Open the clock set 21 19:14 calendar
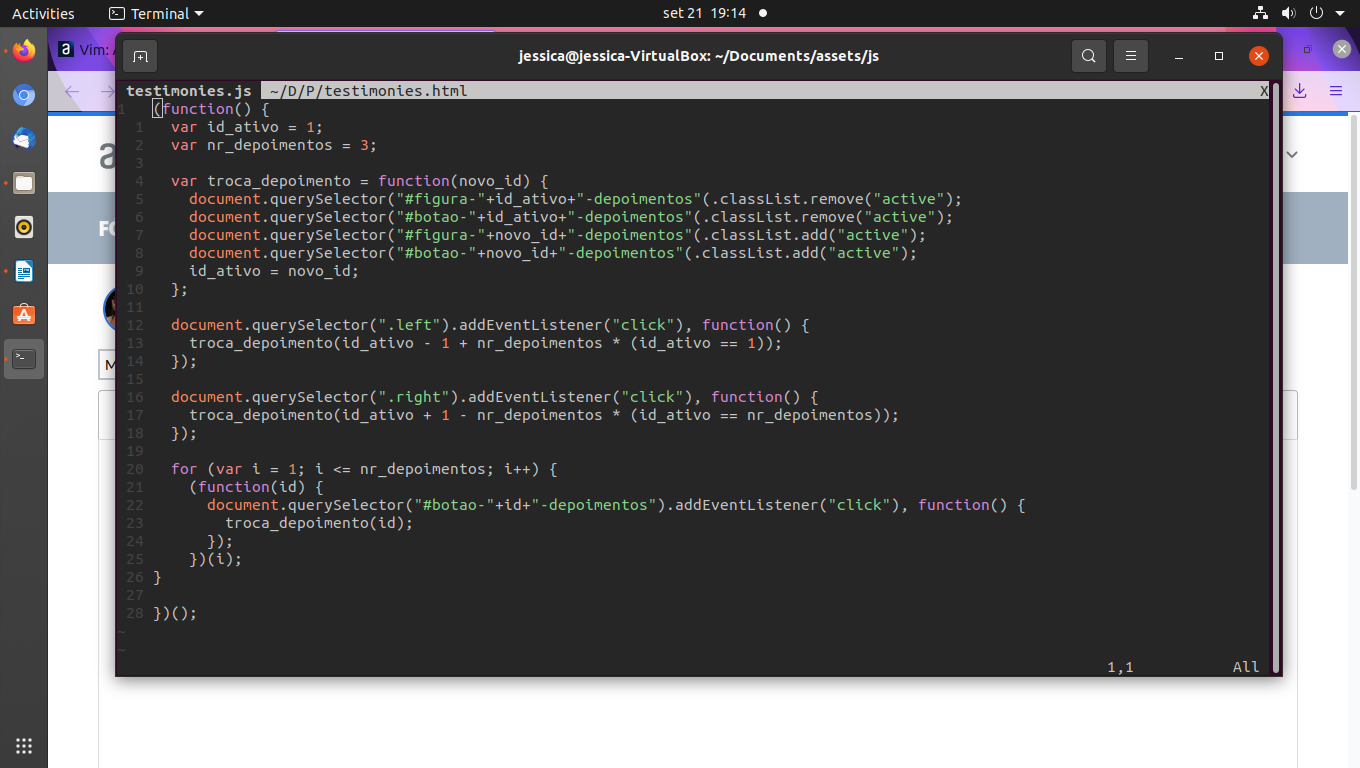Screen dimensions: 1360x768 [705, 14]
